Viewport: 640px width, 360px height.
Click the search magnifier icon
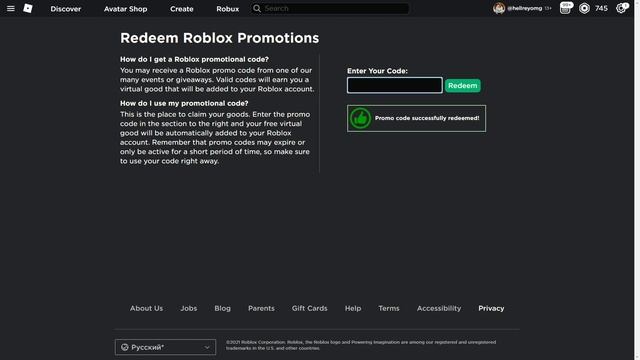(x=257, y=8)
